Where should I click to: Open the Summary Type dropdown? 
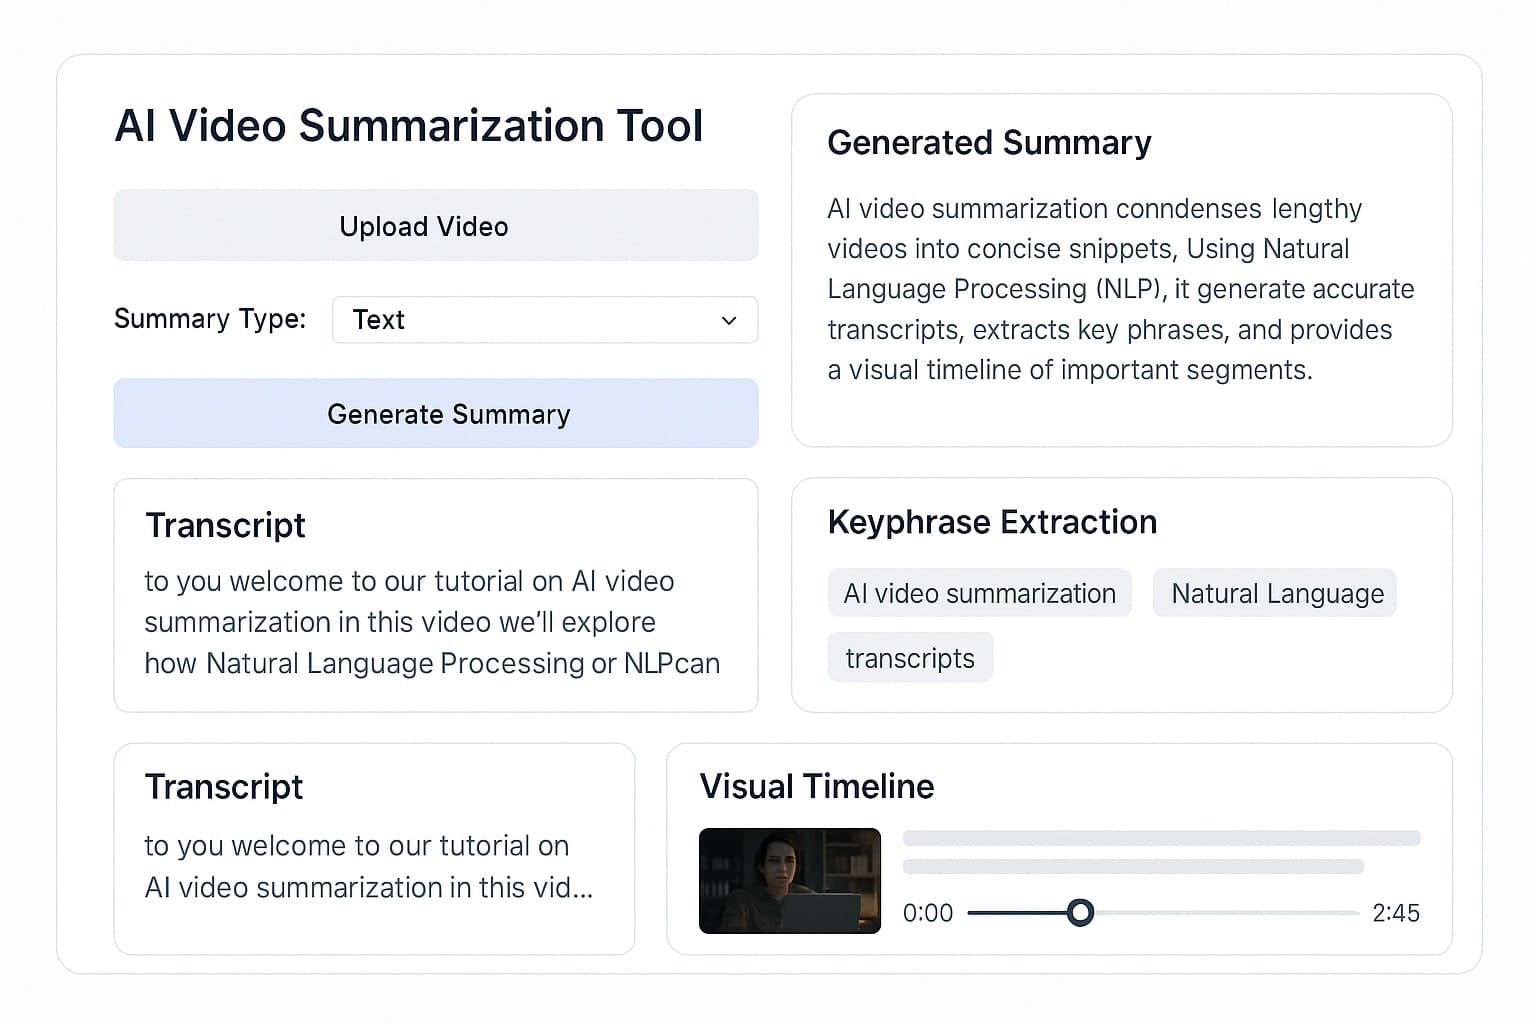(x=545, y=320)
